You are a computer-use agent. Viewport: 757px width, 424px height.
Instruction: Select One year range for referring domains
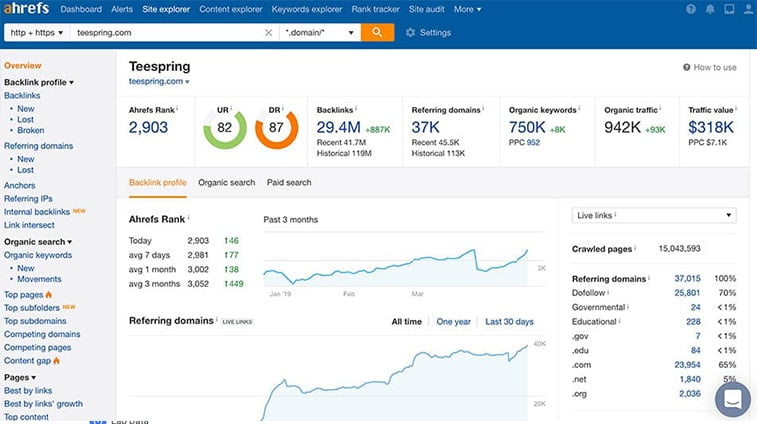point(453,322)
